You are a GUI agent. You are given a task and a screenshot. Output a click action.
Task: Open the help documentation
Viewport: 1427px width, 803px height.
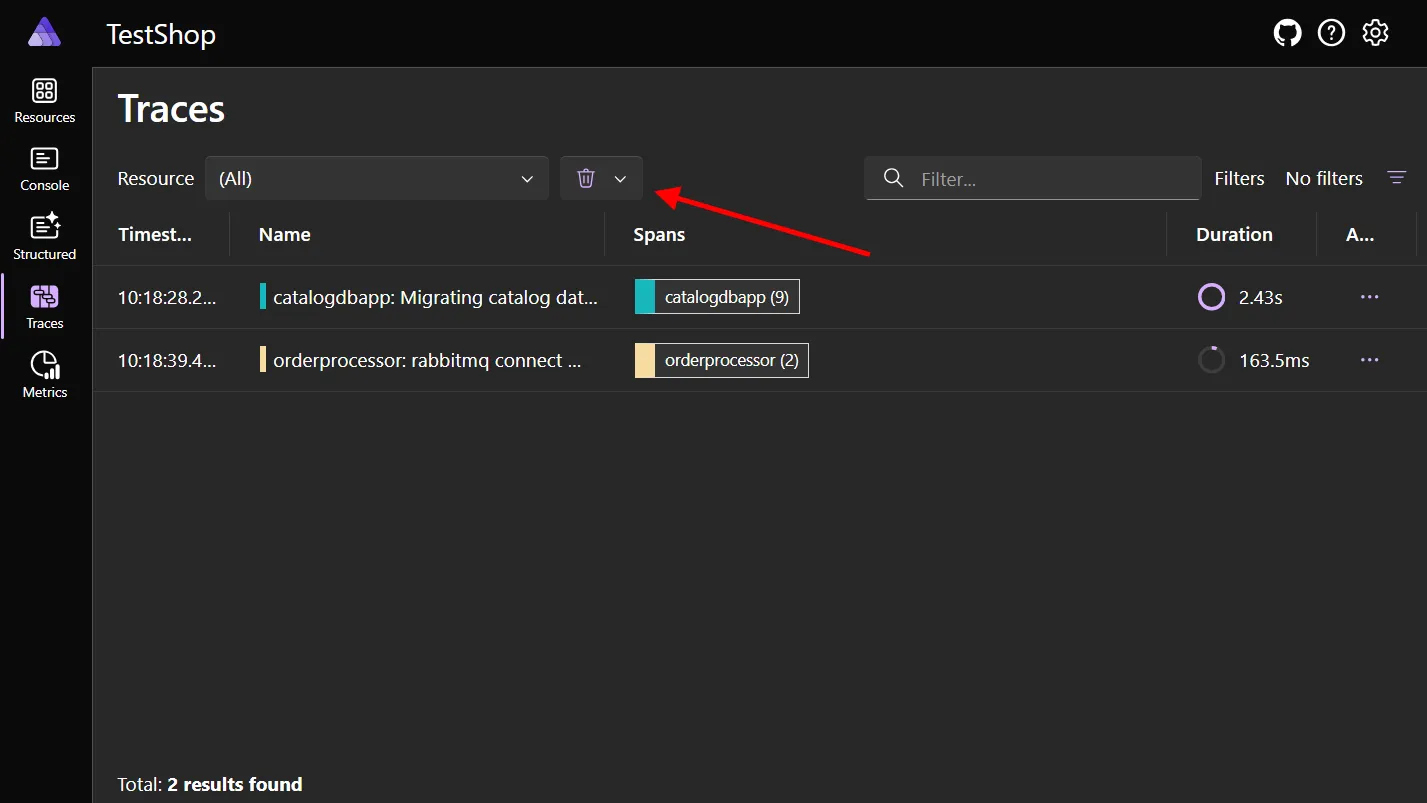[1331, 32]
